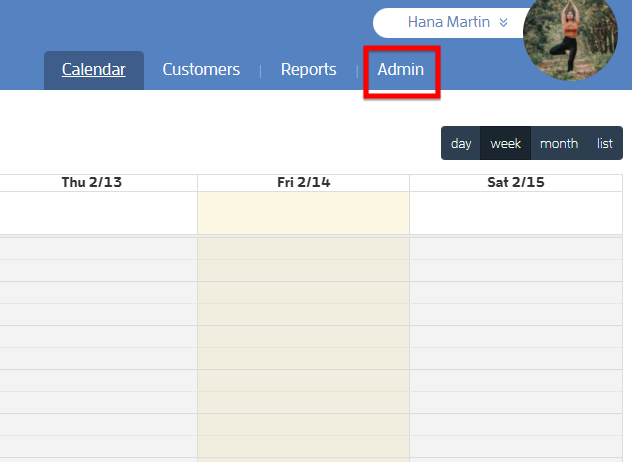Click the double chevron beside Hana Martin
The width and height of the screenshot is (632, 462).
pos(503,22)
